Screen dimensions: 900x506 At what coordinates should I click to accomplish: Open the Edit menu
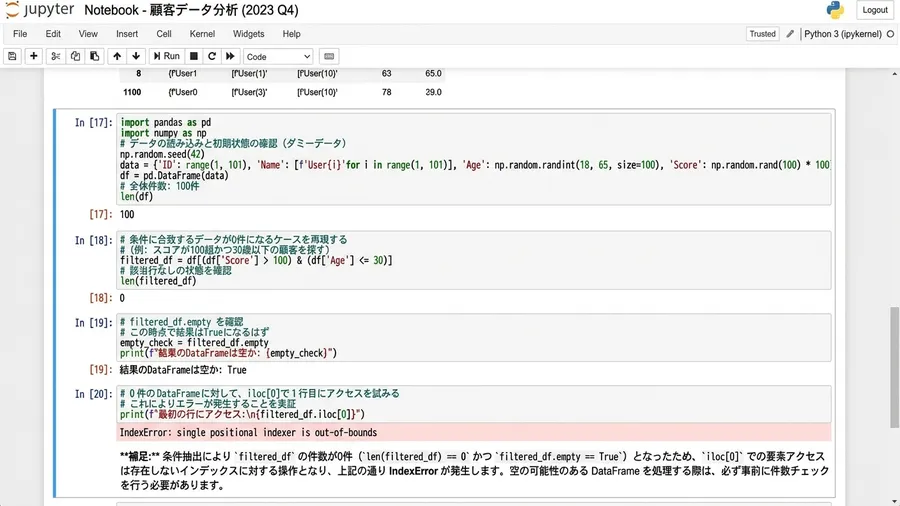(53, 34)
